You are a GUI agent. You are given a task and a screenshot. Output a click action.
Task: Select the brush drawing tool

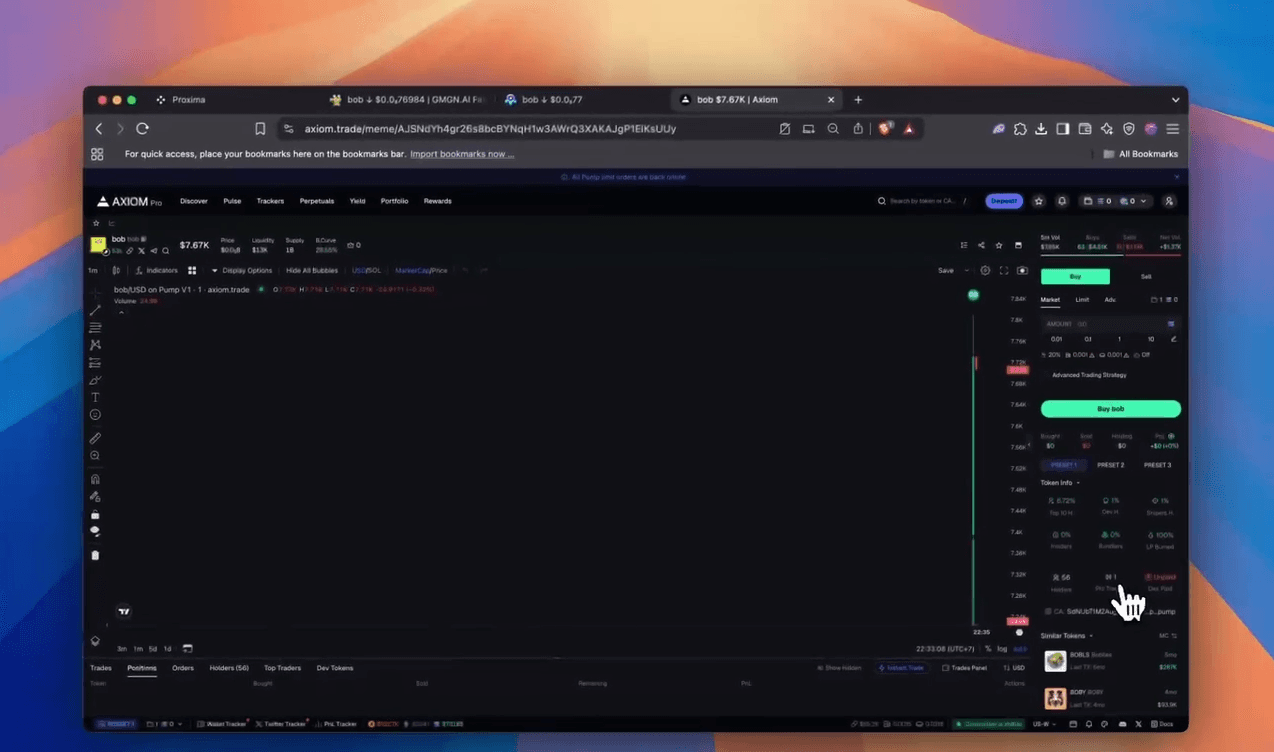pyautogui.click(x=95, y=380)
